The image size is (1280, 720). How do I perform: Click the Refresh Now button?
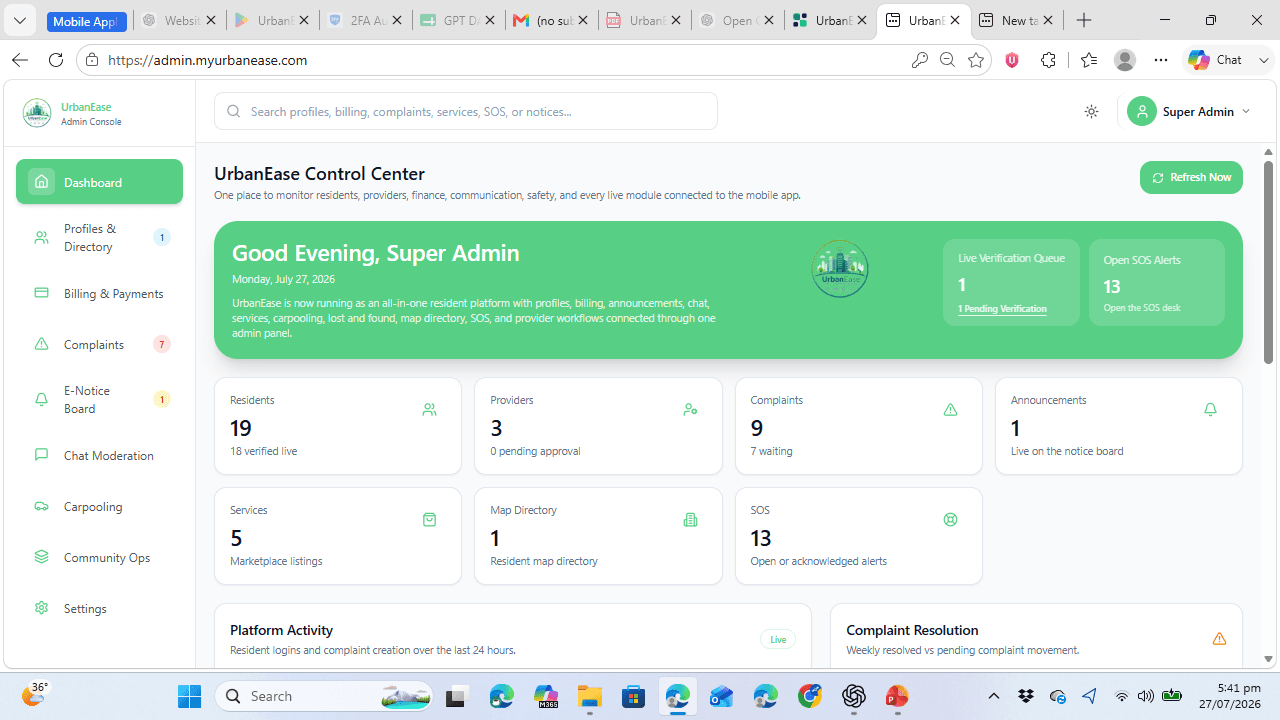(1191, 178)
